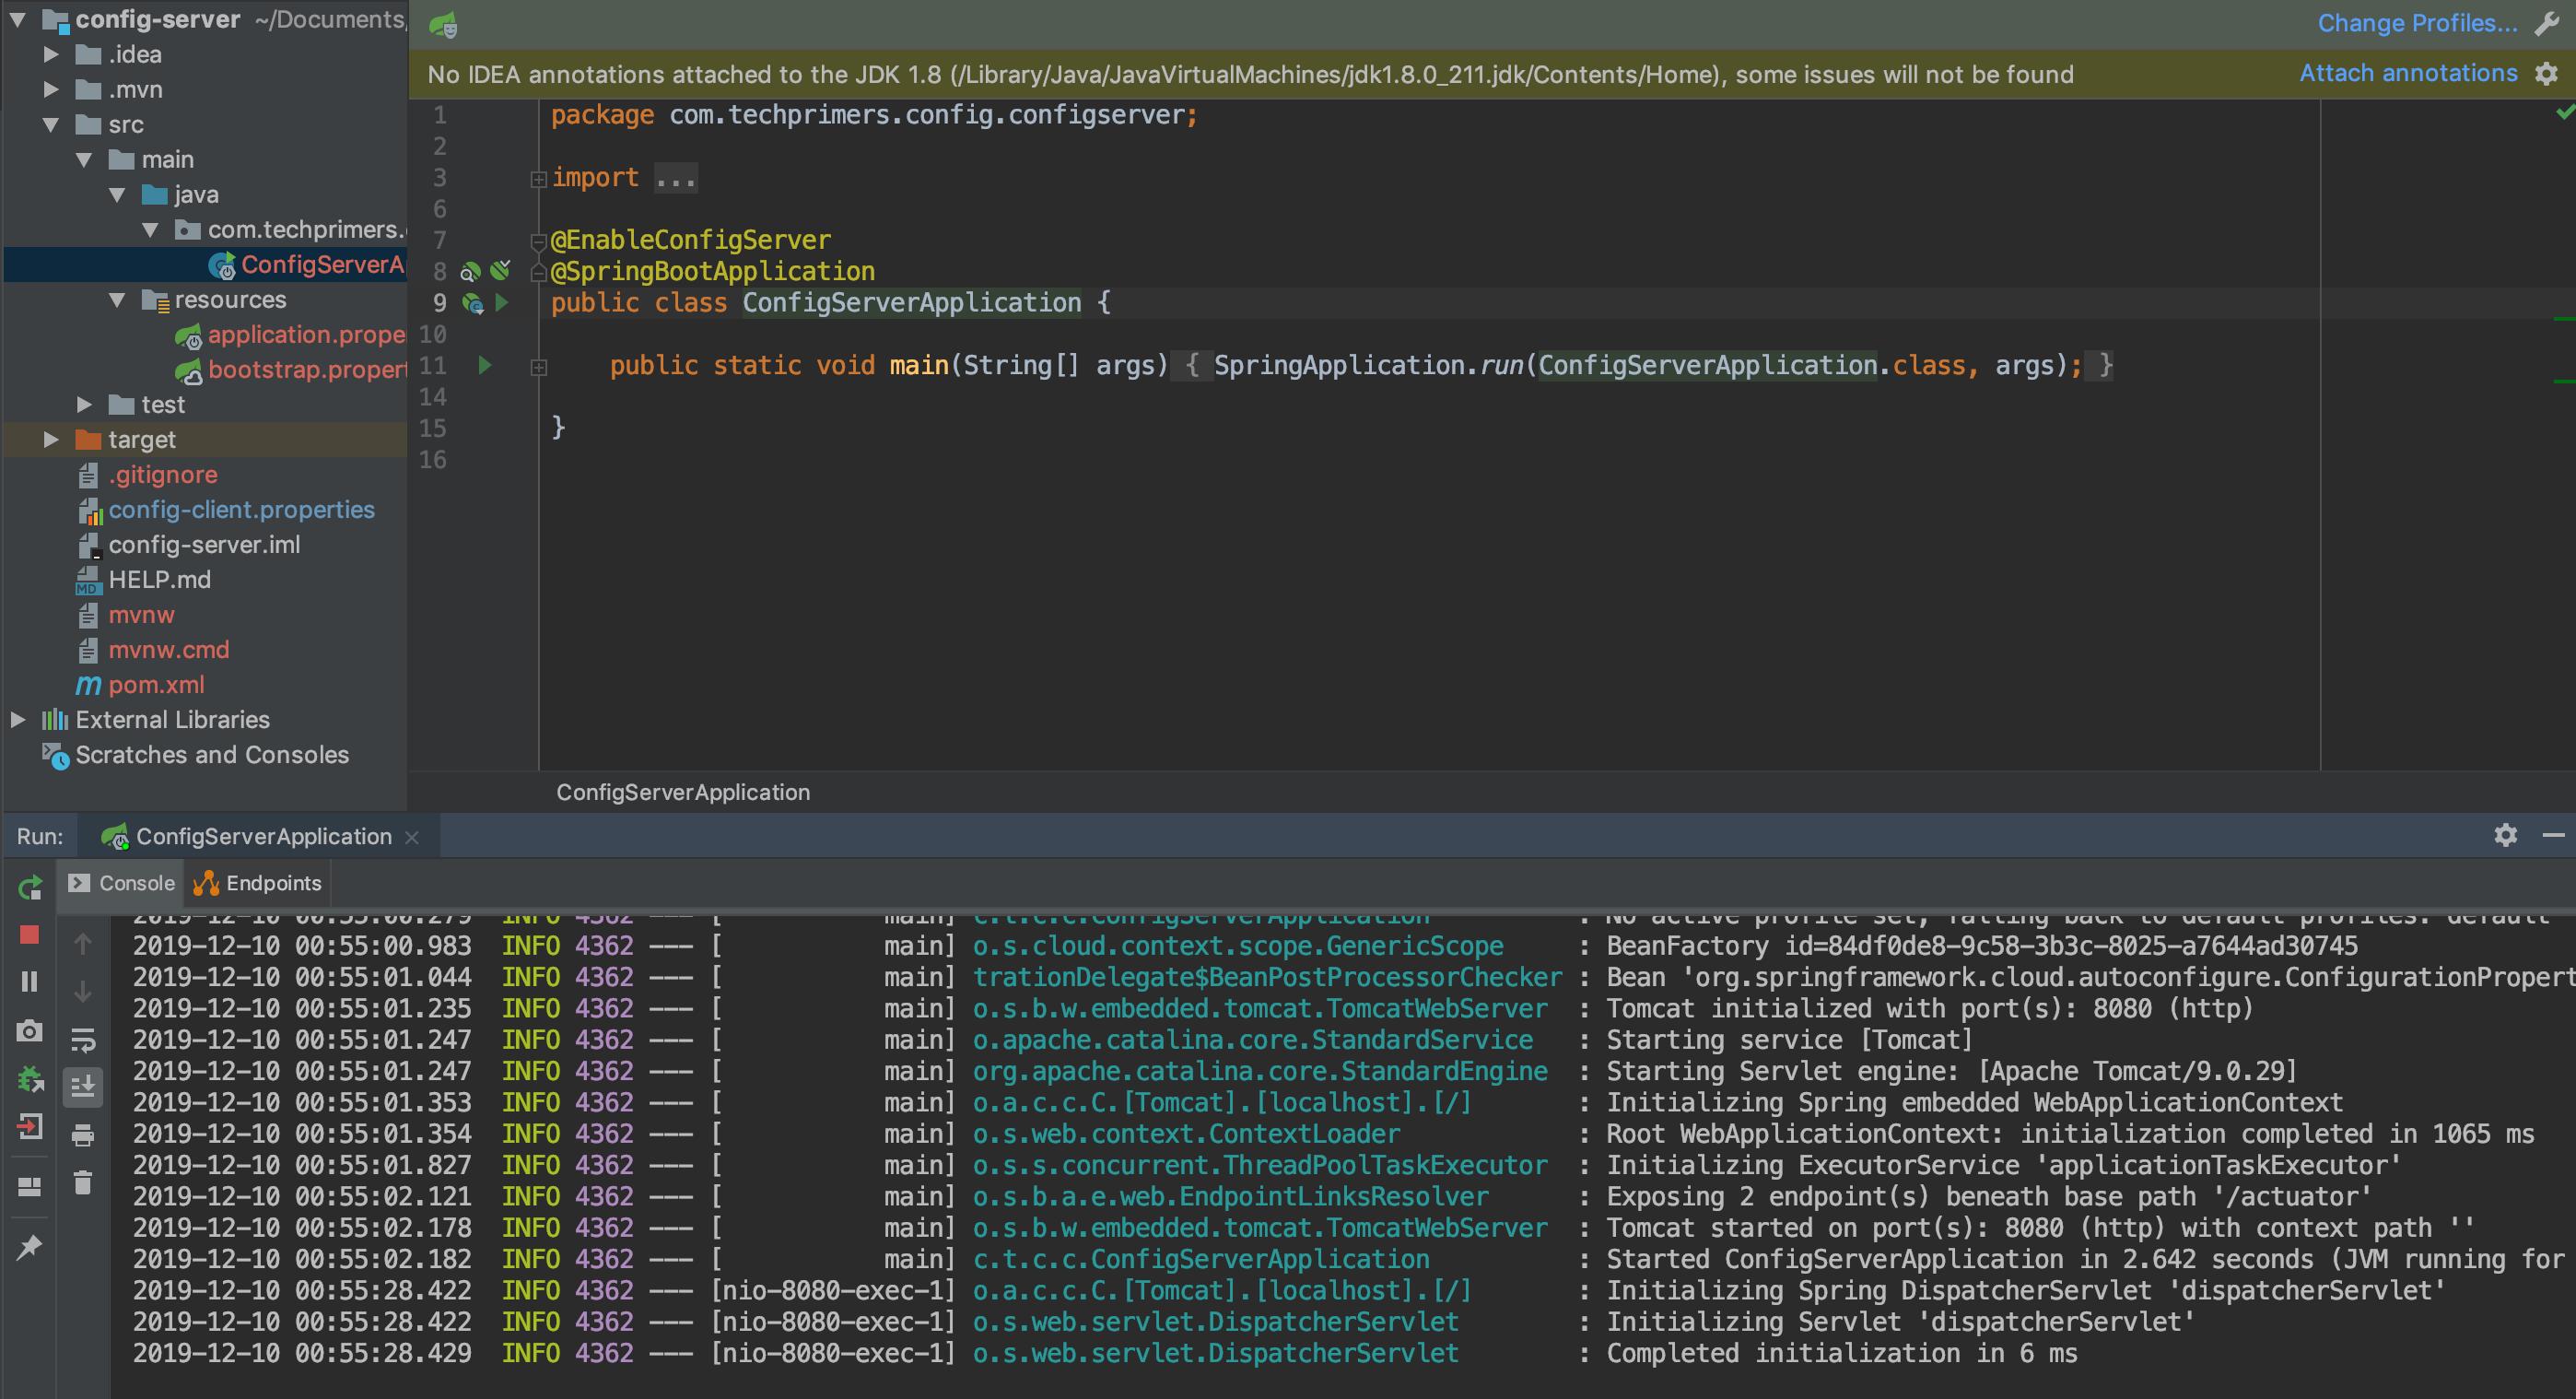This screenshot has width=2576, height=1399.
Task: Open the .gitignore file
Action: (148, 474)
